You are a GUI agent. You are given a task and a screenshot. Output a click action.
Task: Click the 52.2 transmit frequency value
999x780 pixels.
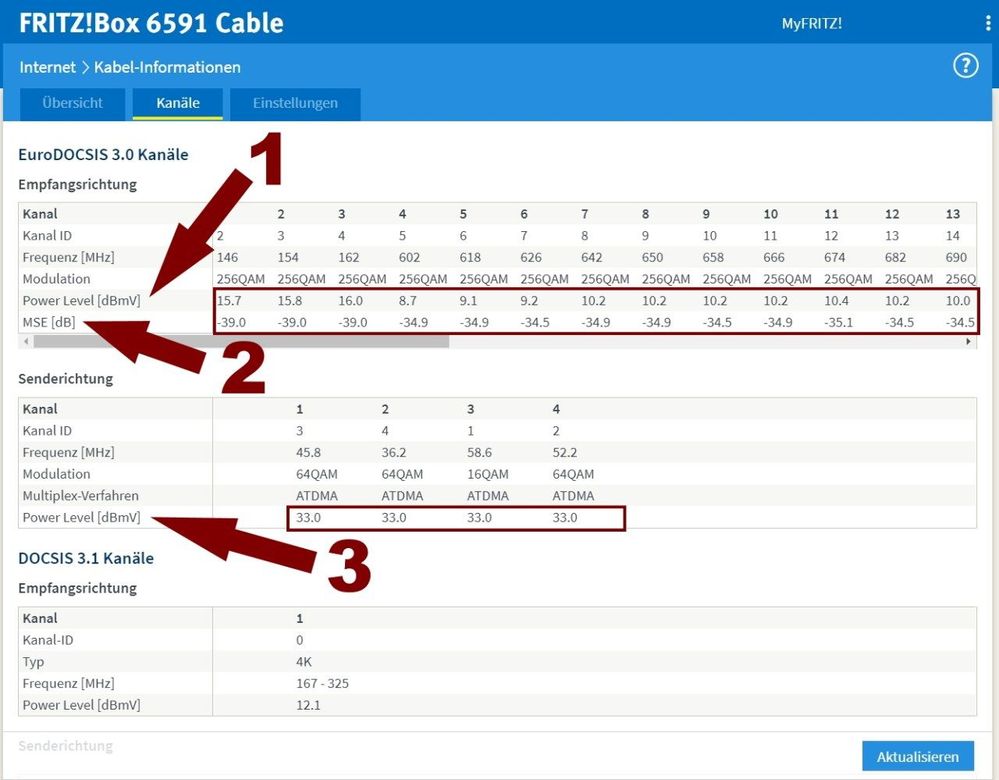pyautogui.click(x=564, y=452)
